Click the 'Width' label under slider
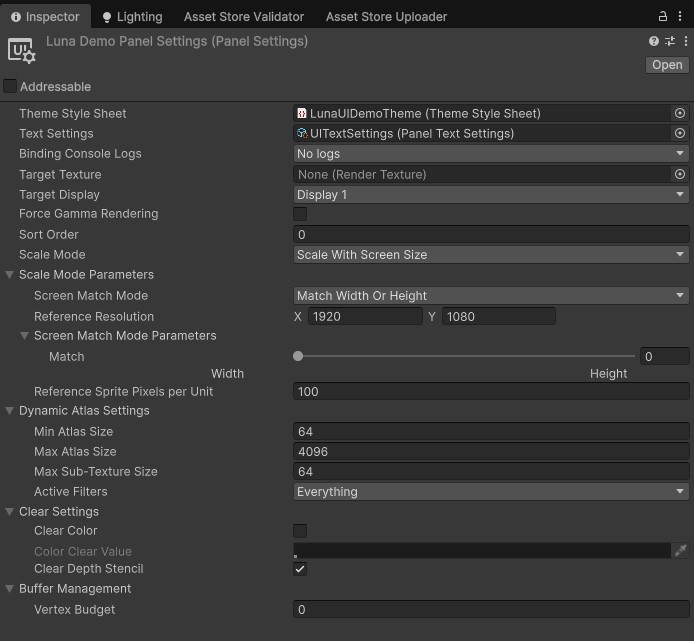Viewport: 694px width, 641px height. point(227,374)
